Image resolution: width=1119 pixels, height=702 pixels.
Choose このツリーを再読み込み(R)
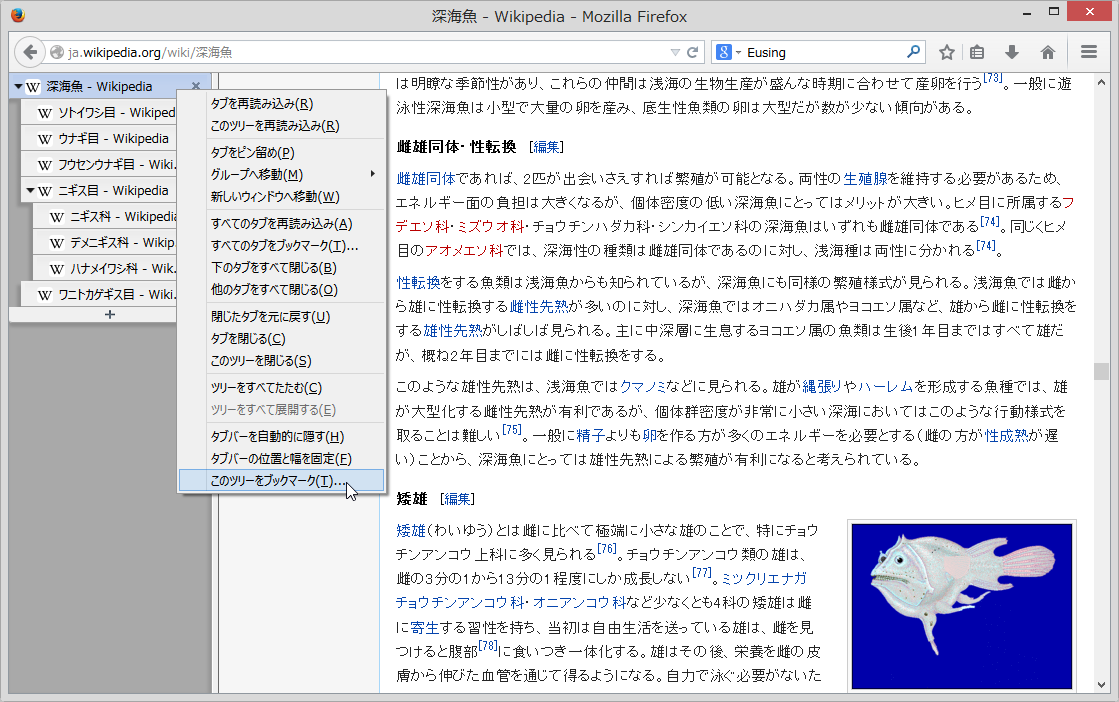coord(281,126)
